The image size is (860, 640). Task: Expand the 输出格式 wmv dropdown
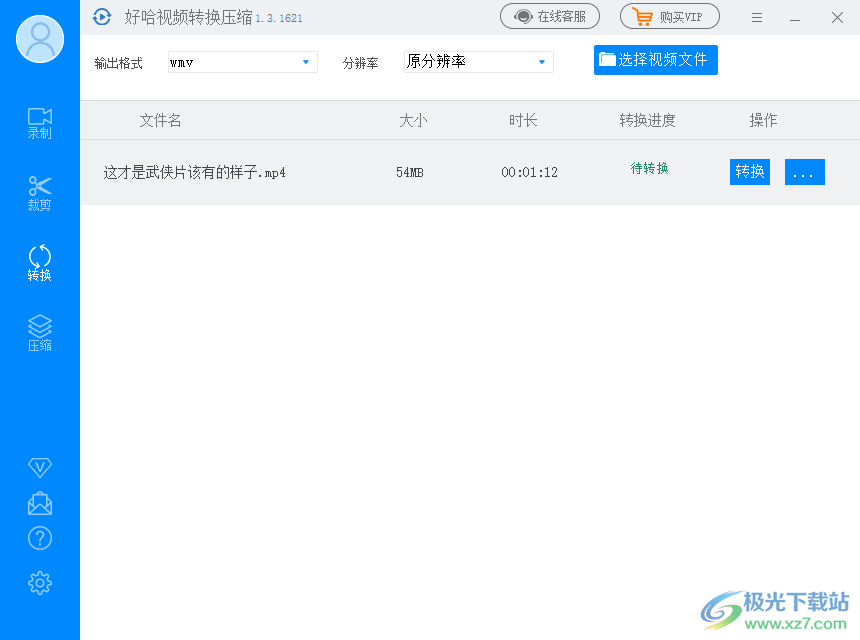(242, 62)
